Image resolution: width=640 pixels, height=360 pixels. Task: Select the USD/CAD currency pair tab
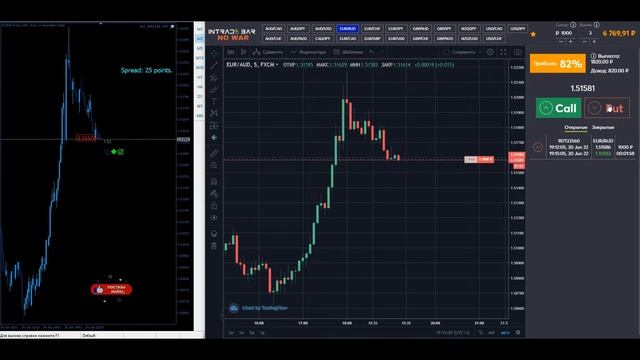494,29
